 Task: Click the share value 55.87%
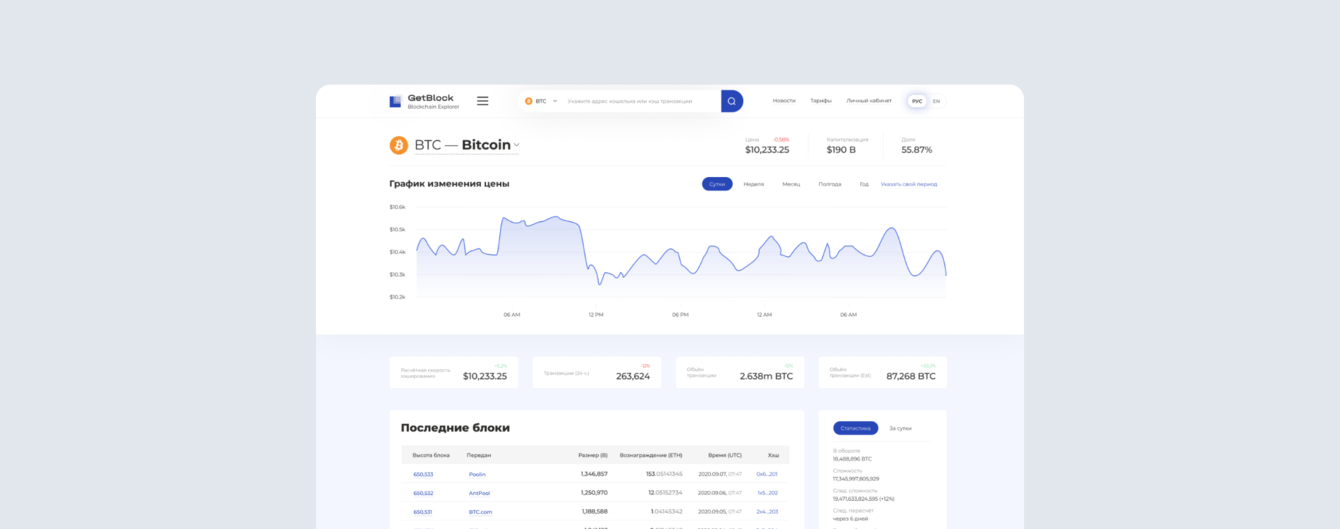point(917,150)
